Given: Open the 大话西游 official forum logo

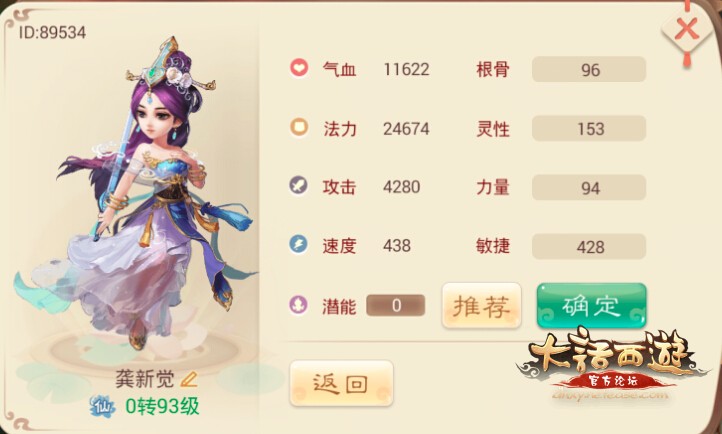Looking at the screenshot, I should click(611, 364).
